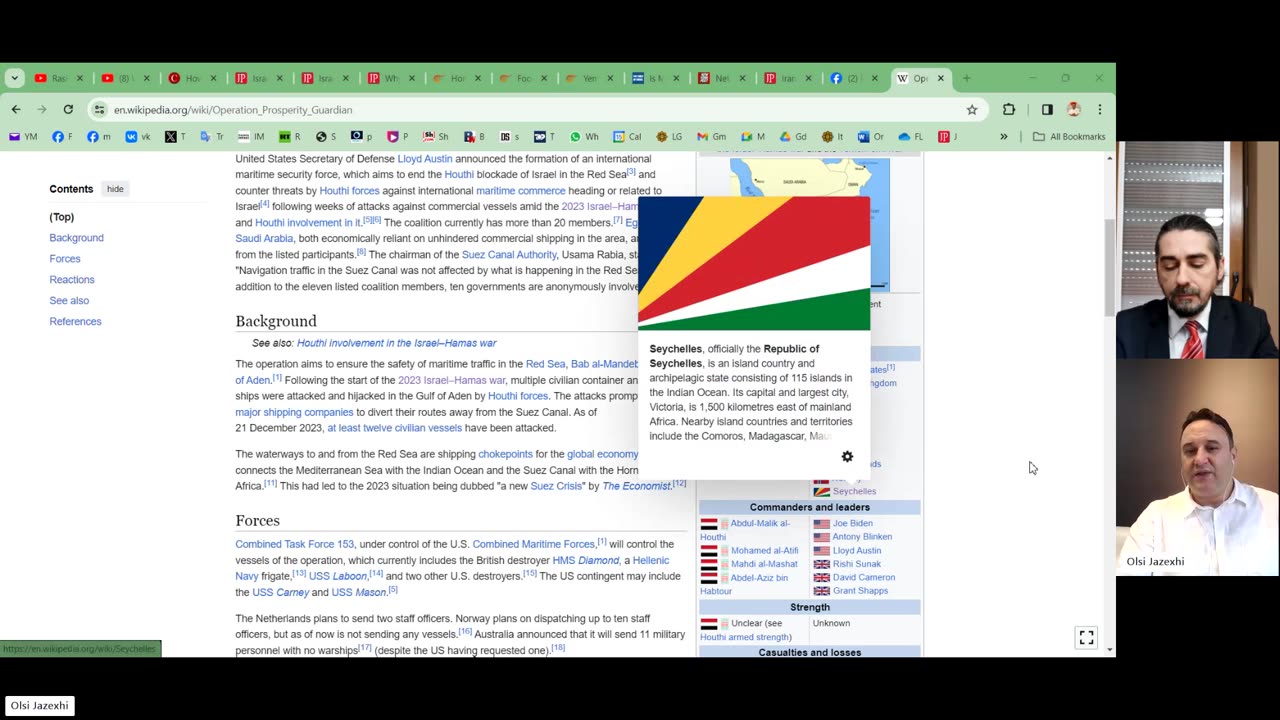Open the YM mail bookmark
The height and width of the screenshot is (720, 1280).
[23, 137]
